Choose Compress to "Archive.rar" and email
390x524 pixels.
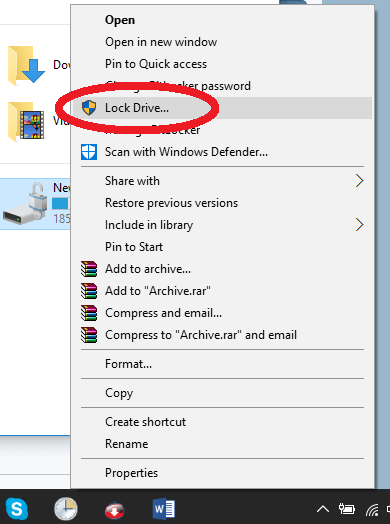coord(222,335)
